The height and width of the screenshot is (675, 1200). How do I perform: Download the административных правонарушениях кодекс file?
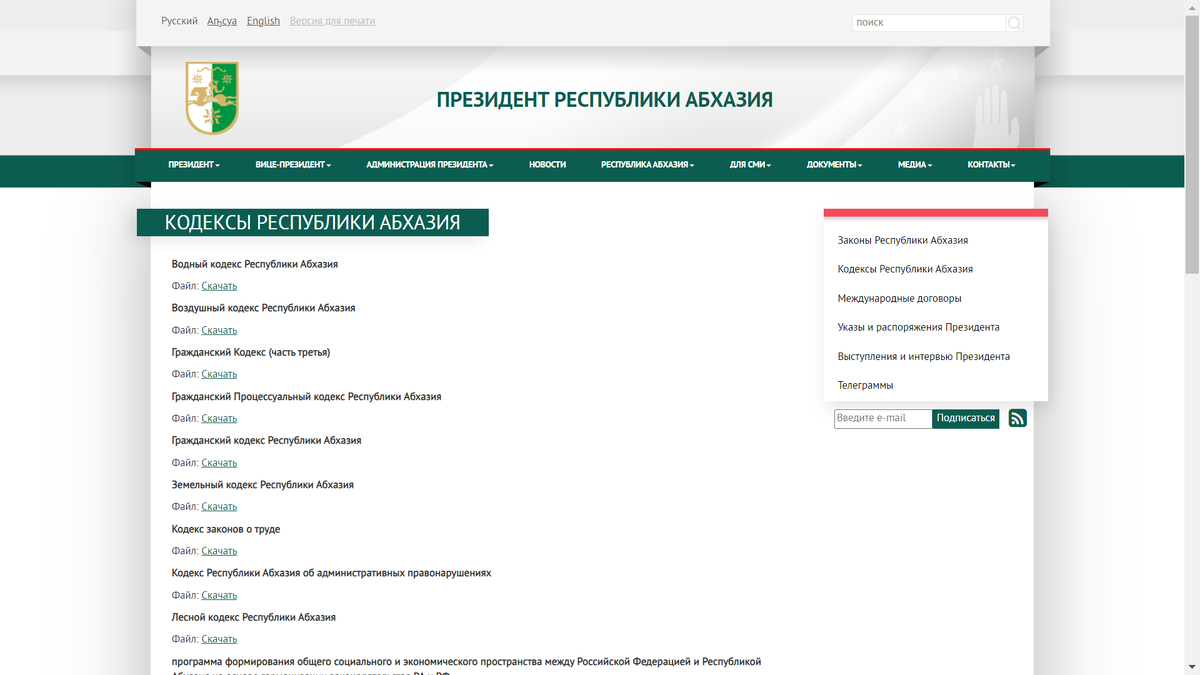[x=219, y=595]
